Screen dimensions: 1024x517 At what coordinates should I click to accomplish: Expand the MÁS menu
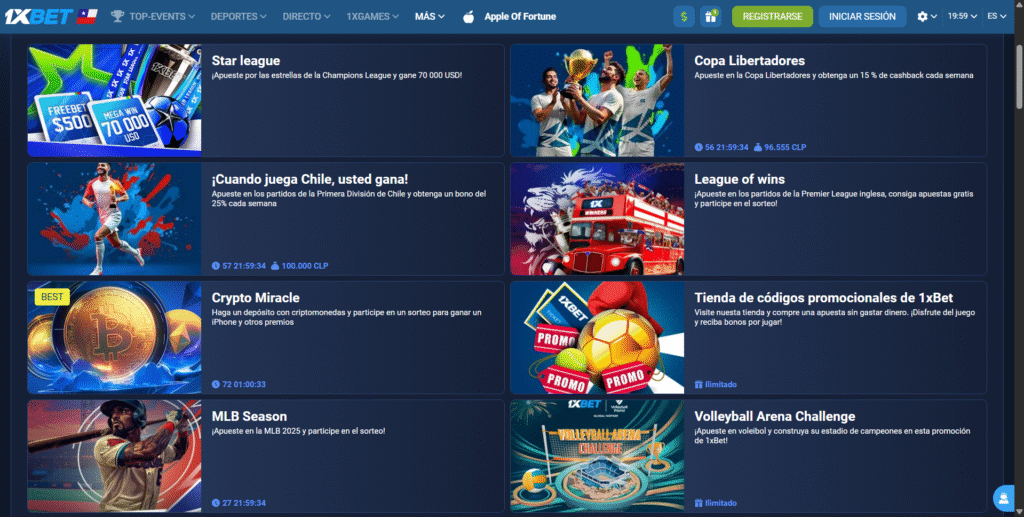[x=430, y=16]
